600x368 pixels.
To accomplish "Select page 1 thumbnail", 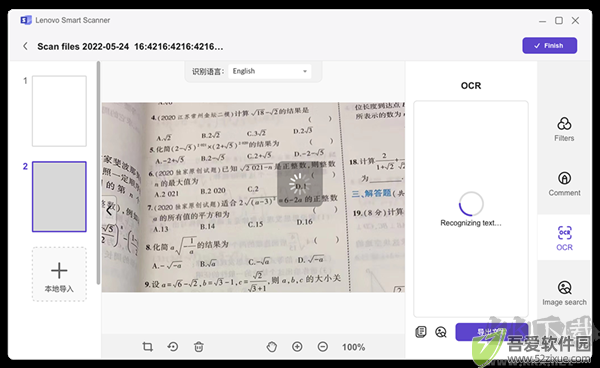I will pyautogui.click(x=59, y=111).
